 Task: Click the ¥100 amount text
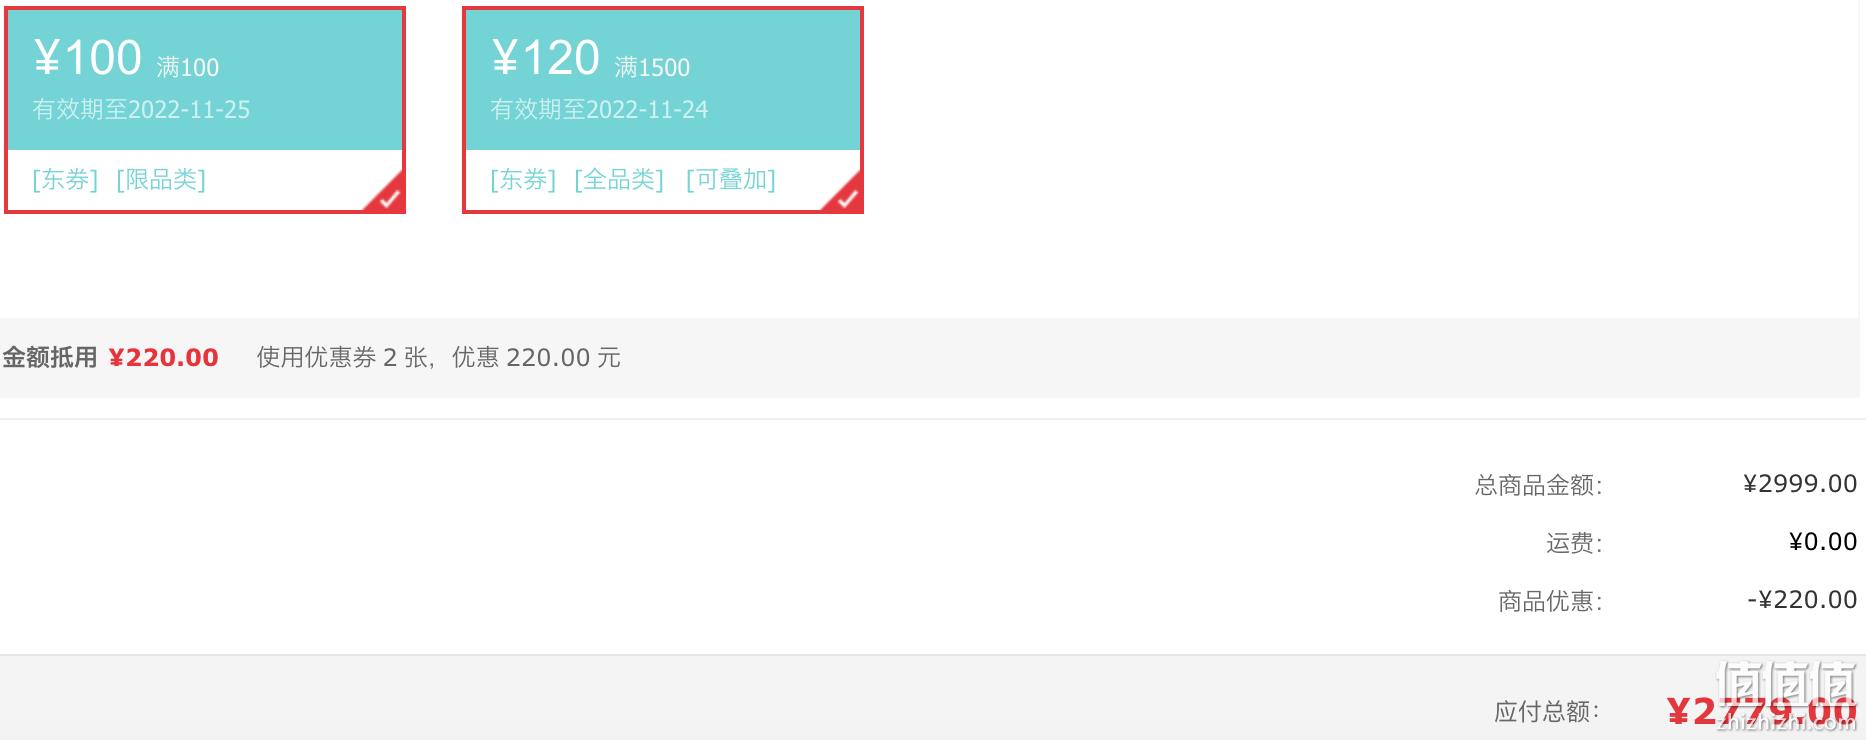(x=88, y=58)
